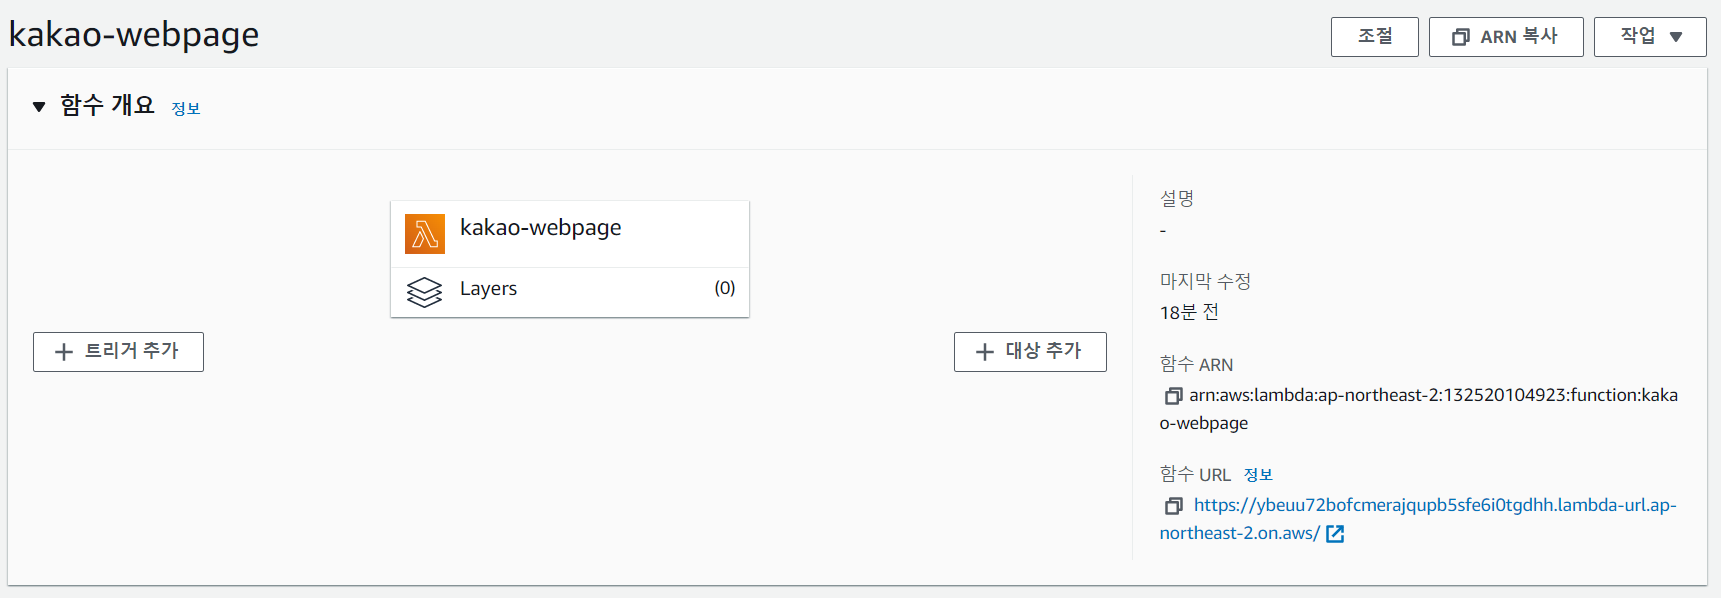Open the 작업 dropdown menu
The width and height of the screenshot is (1721, 598).
coord(1649,37)
